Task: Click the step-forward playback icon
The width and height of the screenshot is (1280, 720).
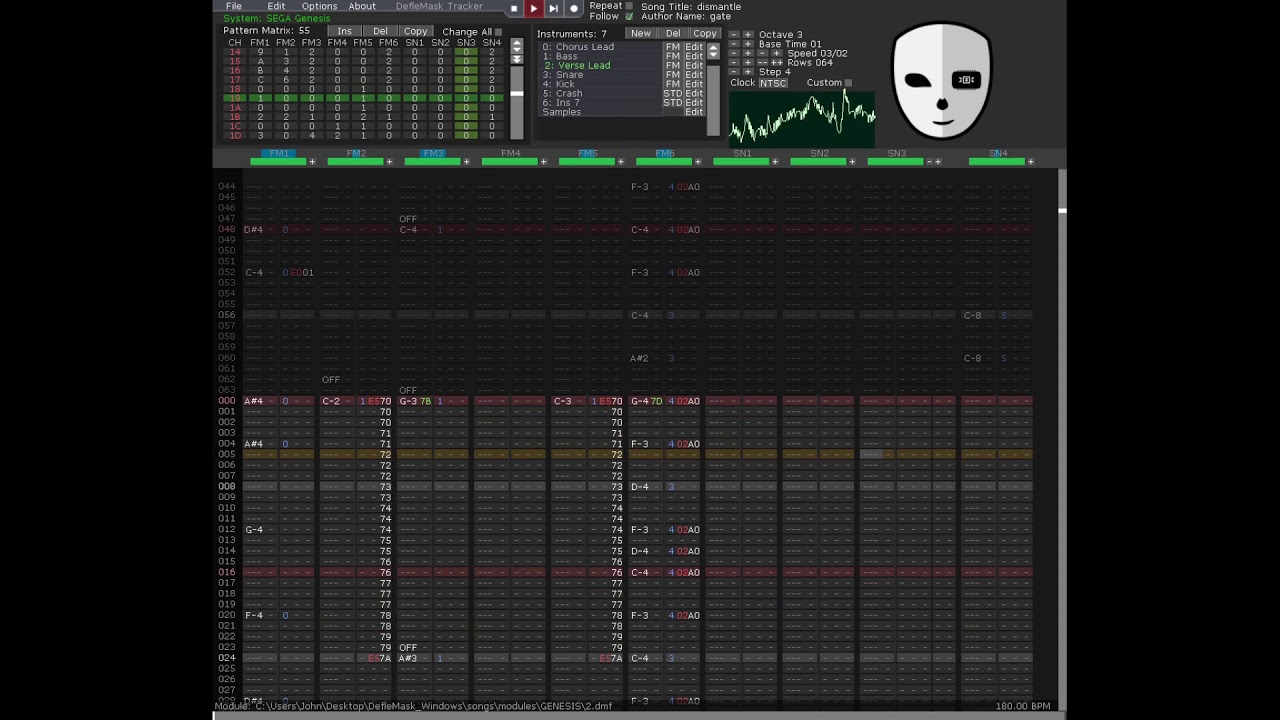Action: coord(553,8)
